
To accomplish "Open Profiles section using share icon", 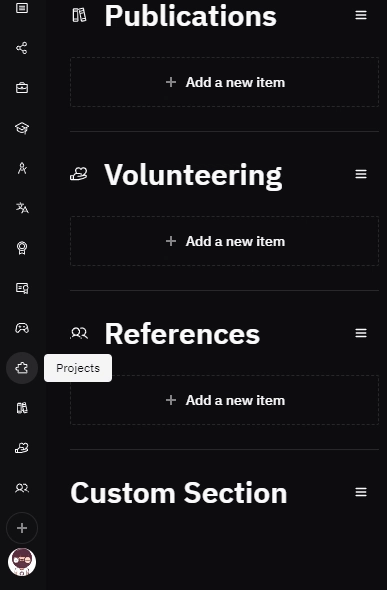I will click(x=22, y=48).
